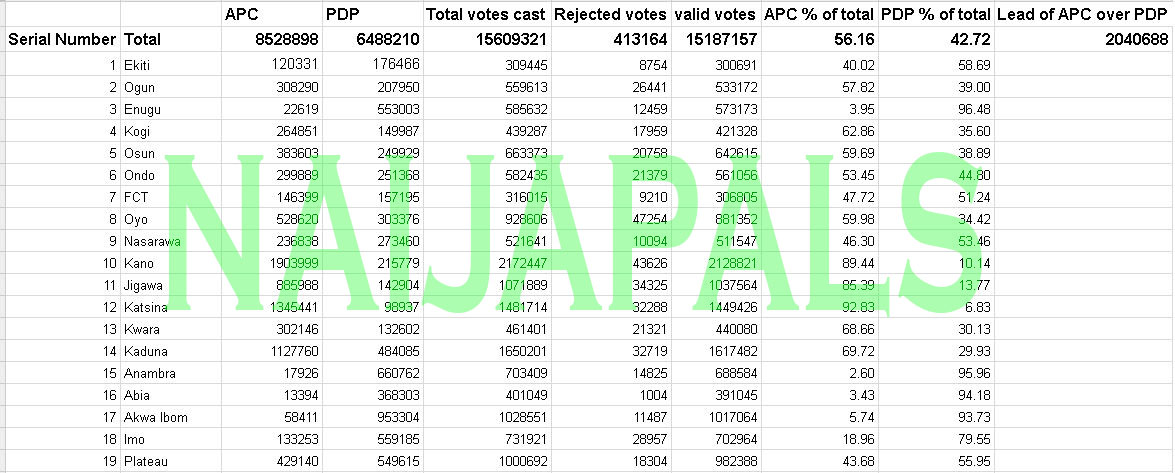Click Plateau valid votes cell 982388
This screenshot has height=473, width=1175.
[716, 461]
